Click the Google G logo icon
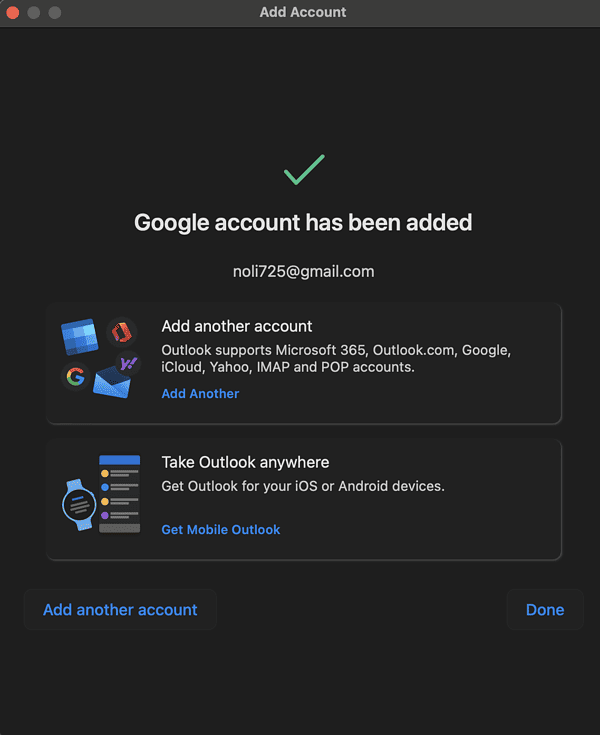Screen dimensions: 600x735 pos(75,377)
